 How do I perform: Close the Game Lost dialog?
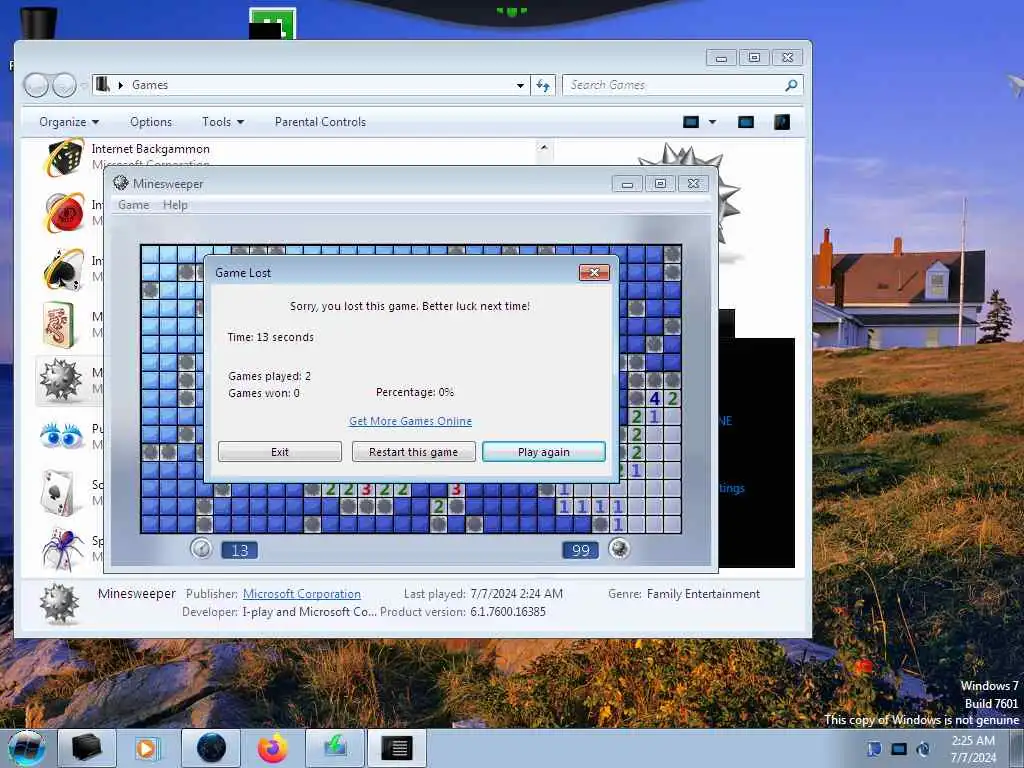[594, 272]
